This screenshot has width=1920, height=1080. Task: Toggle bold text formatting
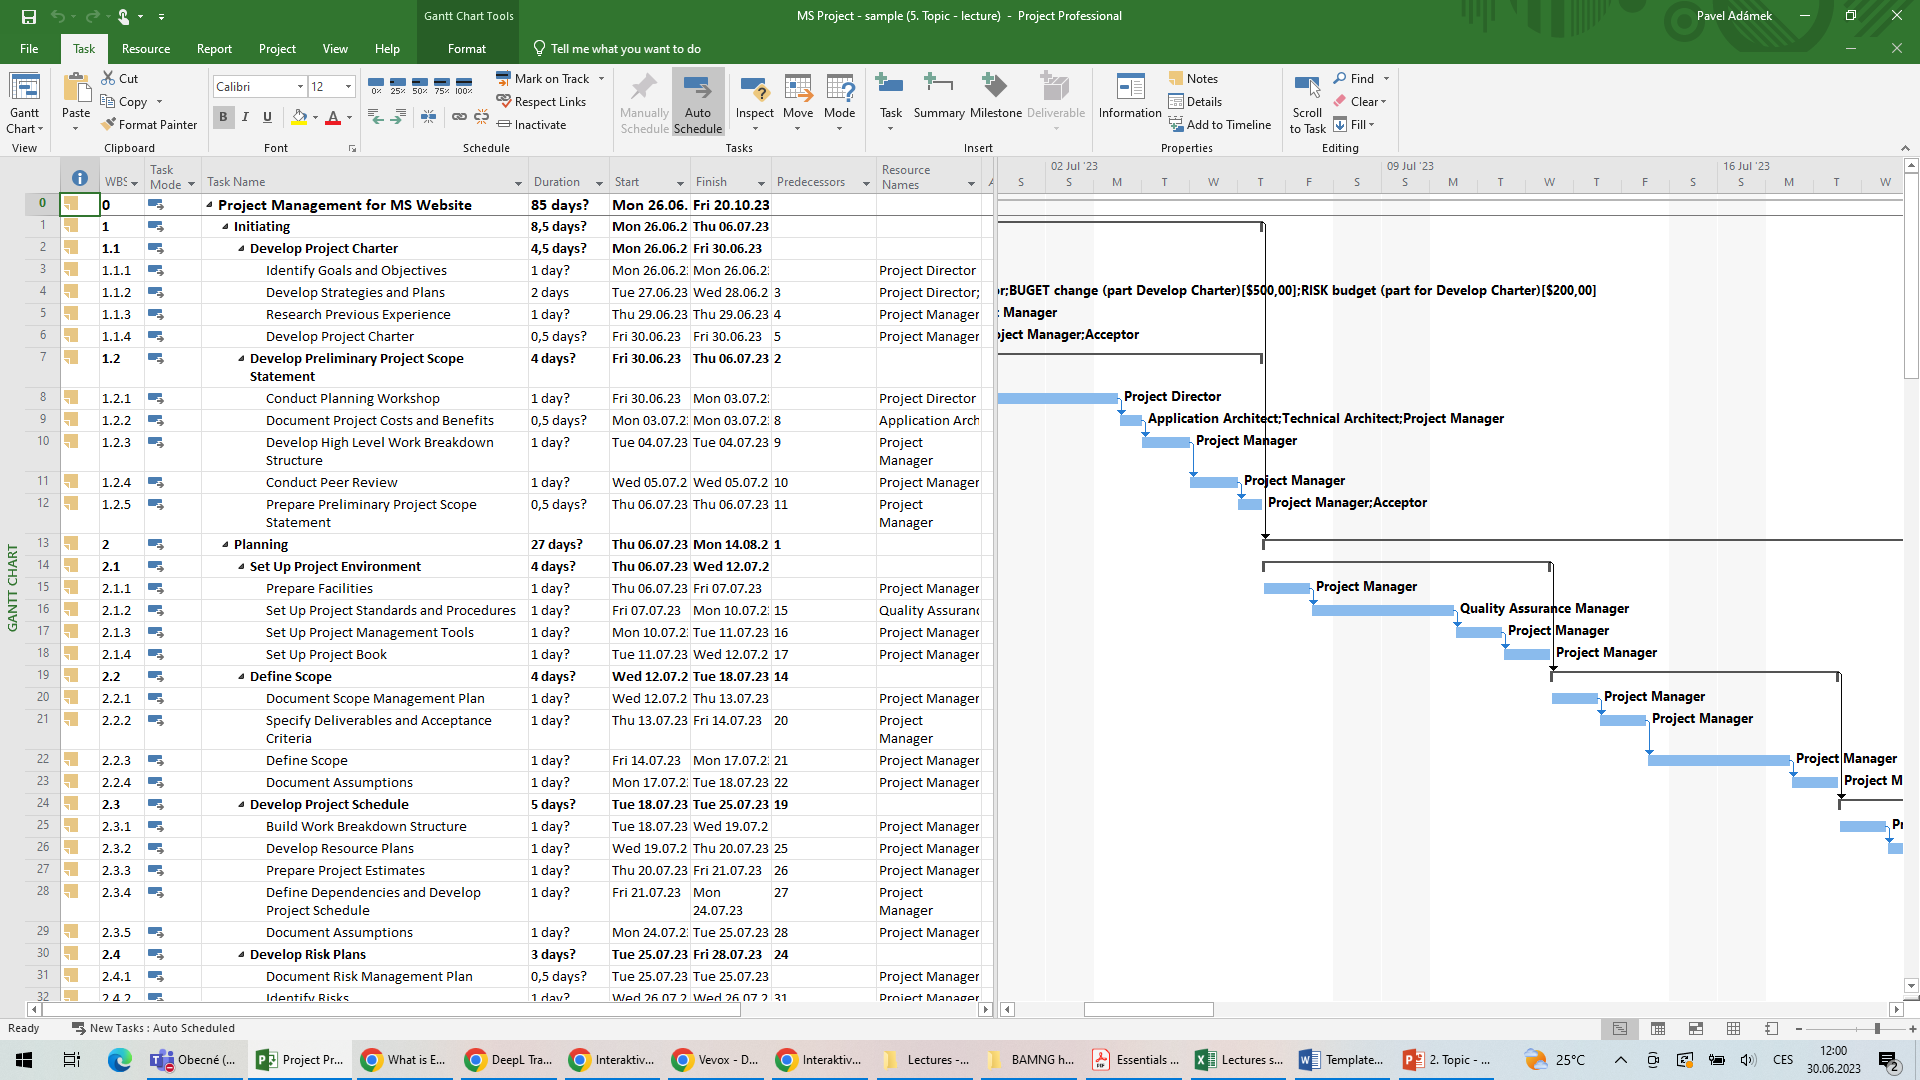pos(223,117)
